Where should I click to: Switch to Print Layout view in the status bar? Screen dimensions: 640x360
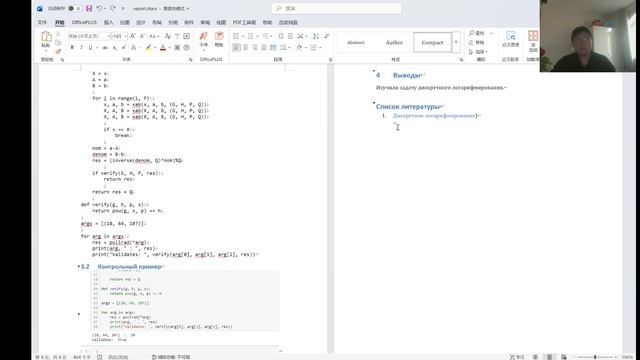[549, 357]
